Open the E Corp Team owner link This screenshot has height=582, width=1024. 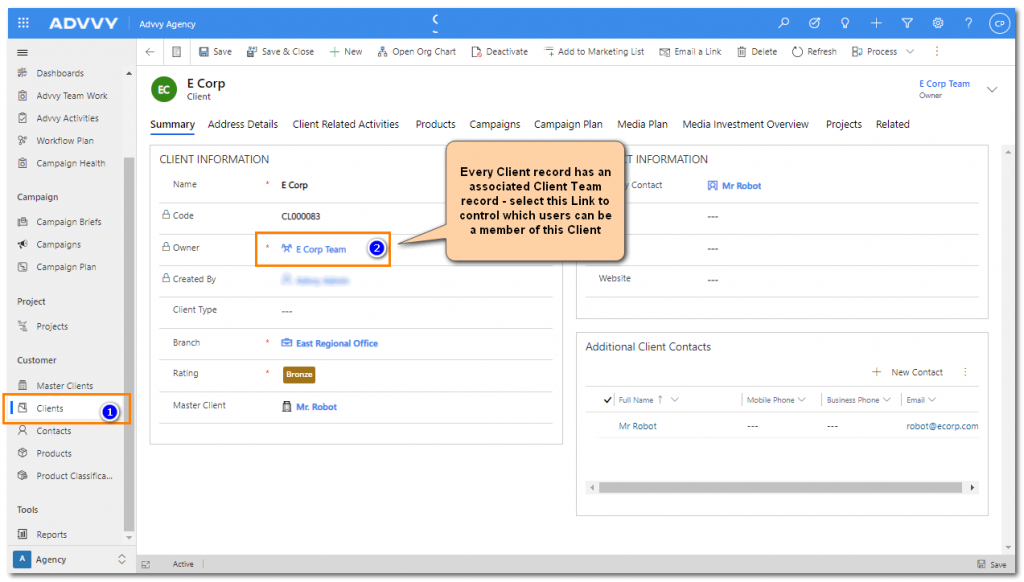click(320, 249)
